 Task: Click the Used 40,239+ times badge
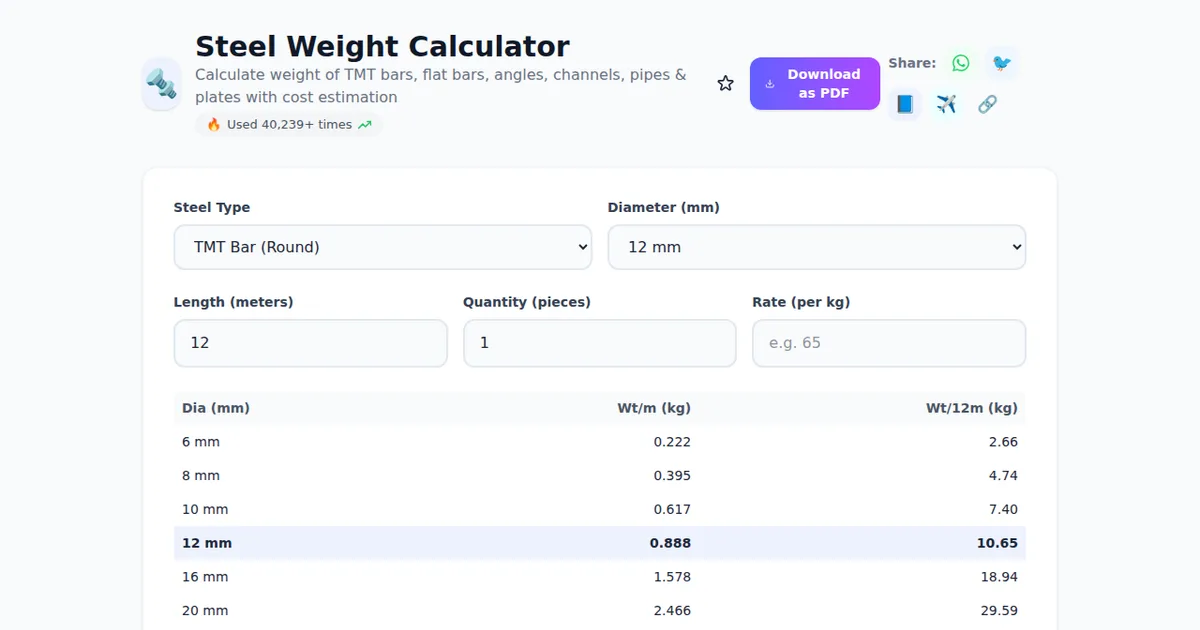tap(288, 125)
